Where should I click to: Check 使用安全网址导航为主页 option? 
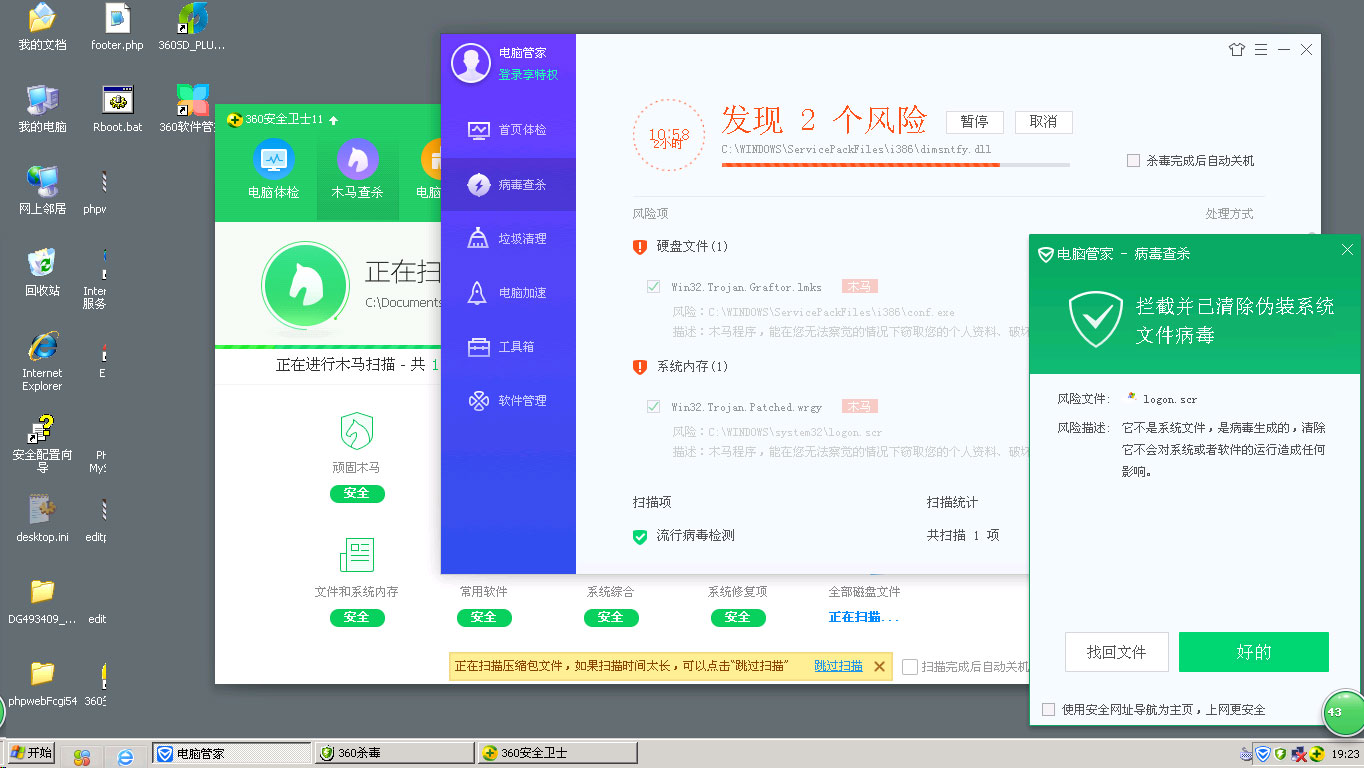pyautogui.click(x=1048, y=709)
